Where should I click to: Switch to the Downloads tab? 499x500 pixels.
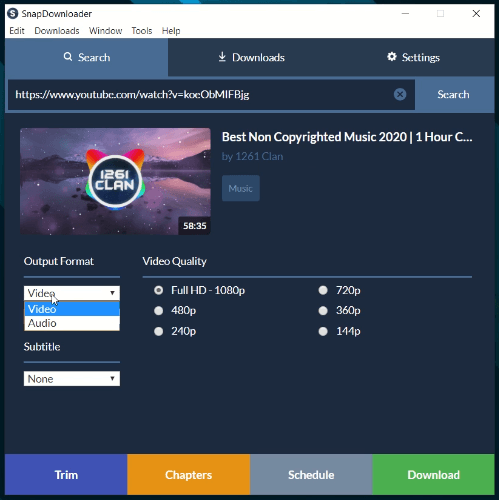click(251, 57)
